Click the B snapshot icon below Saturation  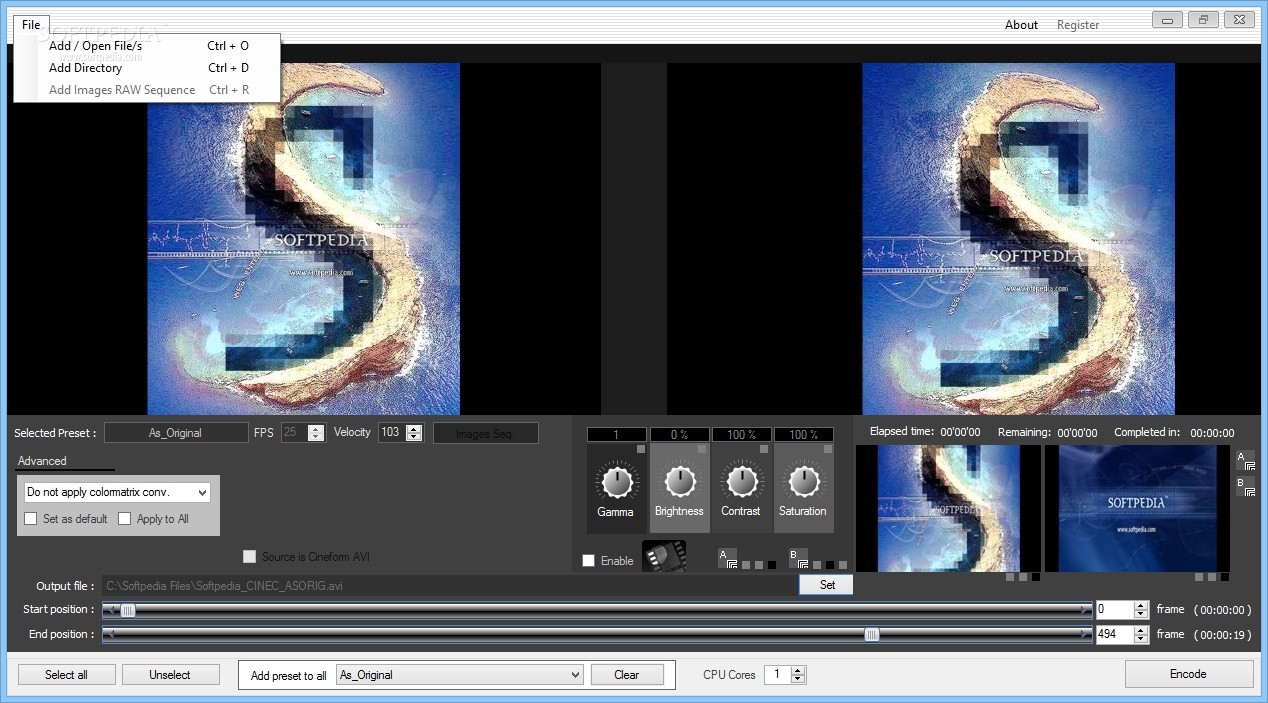pos(797,558)
